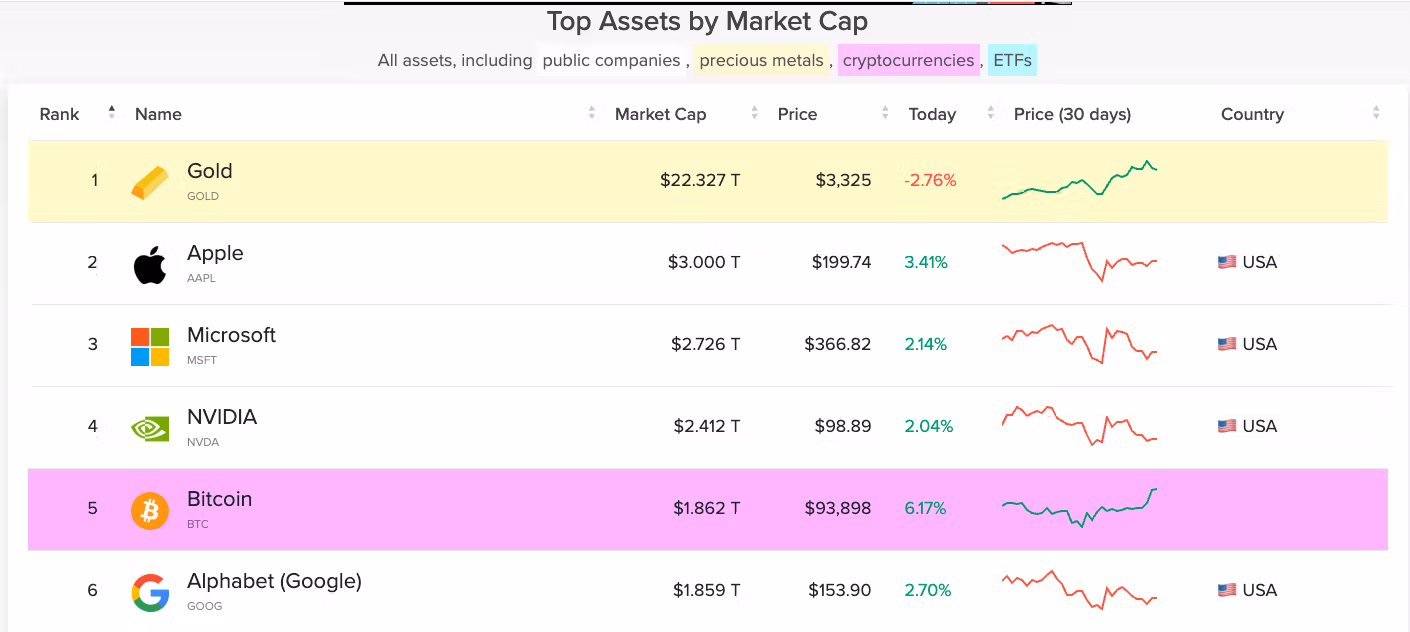The height and width of the screenshot is (632, 1410).
Task: Click the USA flag next to Apple
Action: (x=1225, y=262)
